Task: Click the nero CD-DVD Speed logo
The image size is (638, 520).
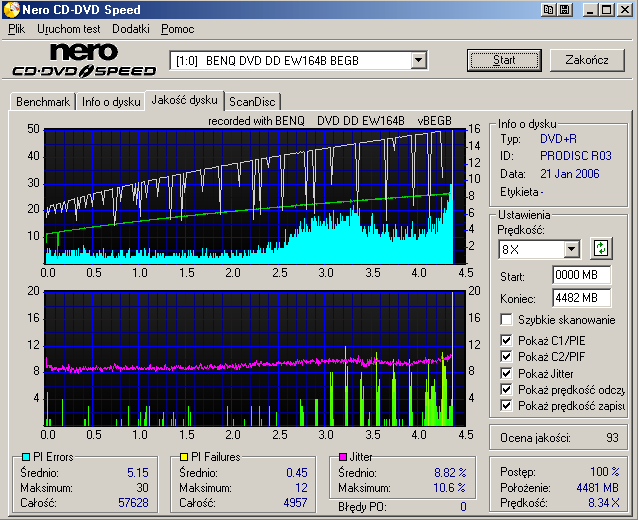Action: pos(84,60)
